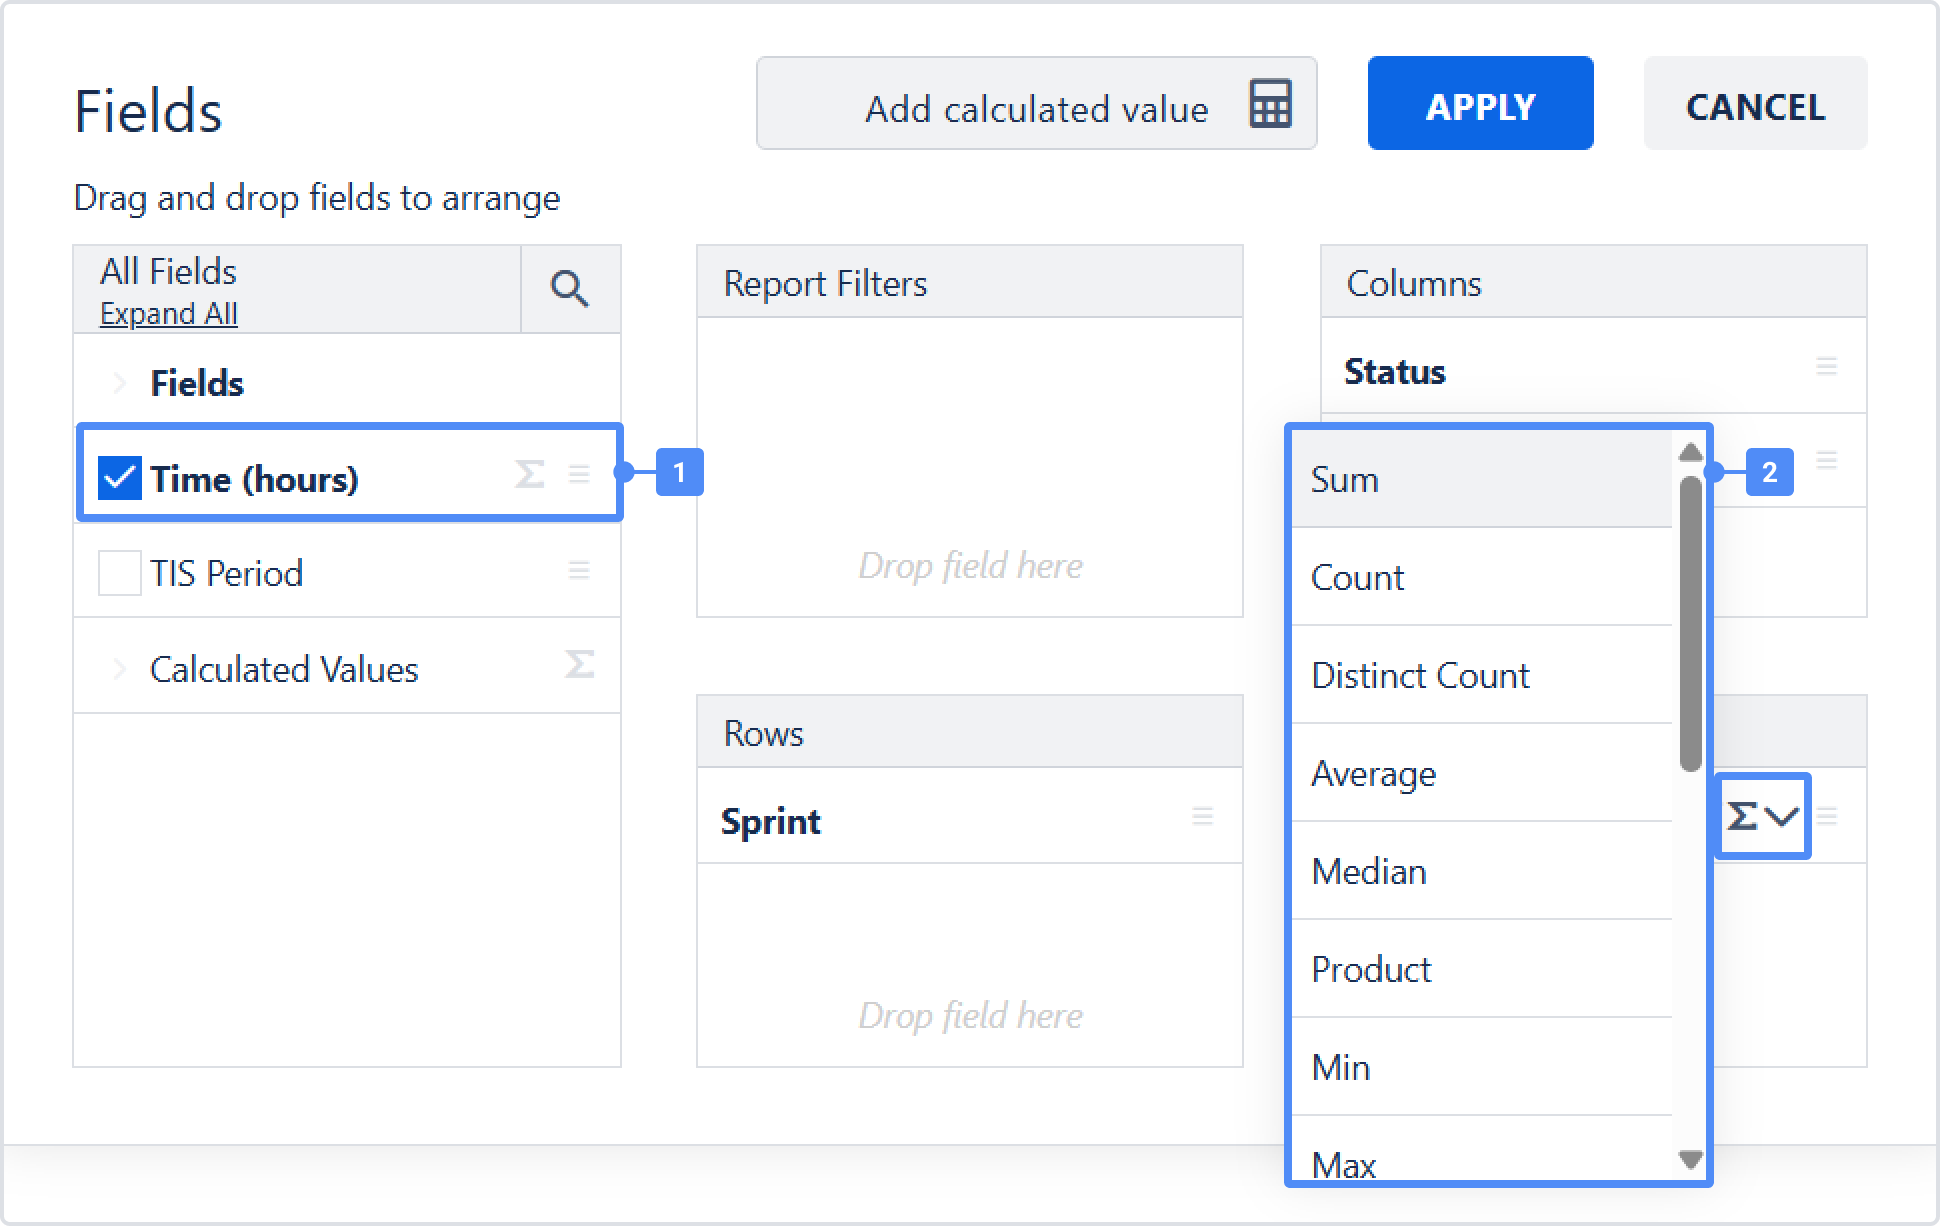Image resolution: width=1940 pixels, height=1226 pixels.
Task: Pick Average in the aggregation list
Action: point(1373,773)
